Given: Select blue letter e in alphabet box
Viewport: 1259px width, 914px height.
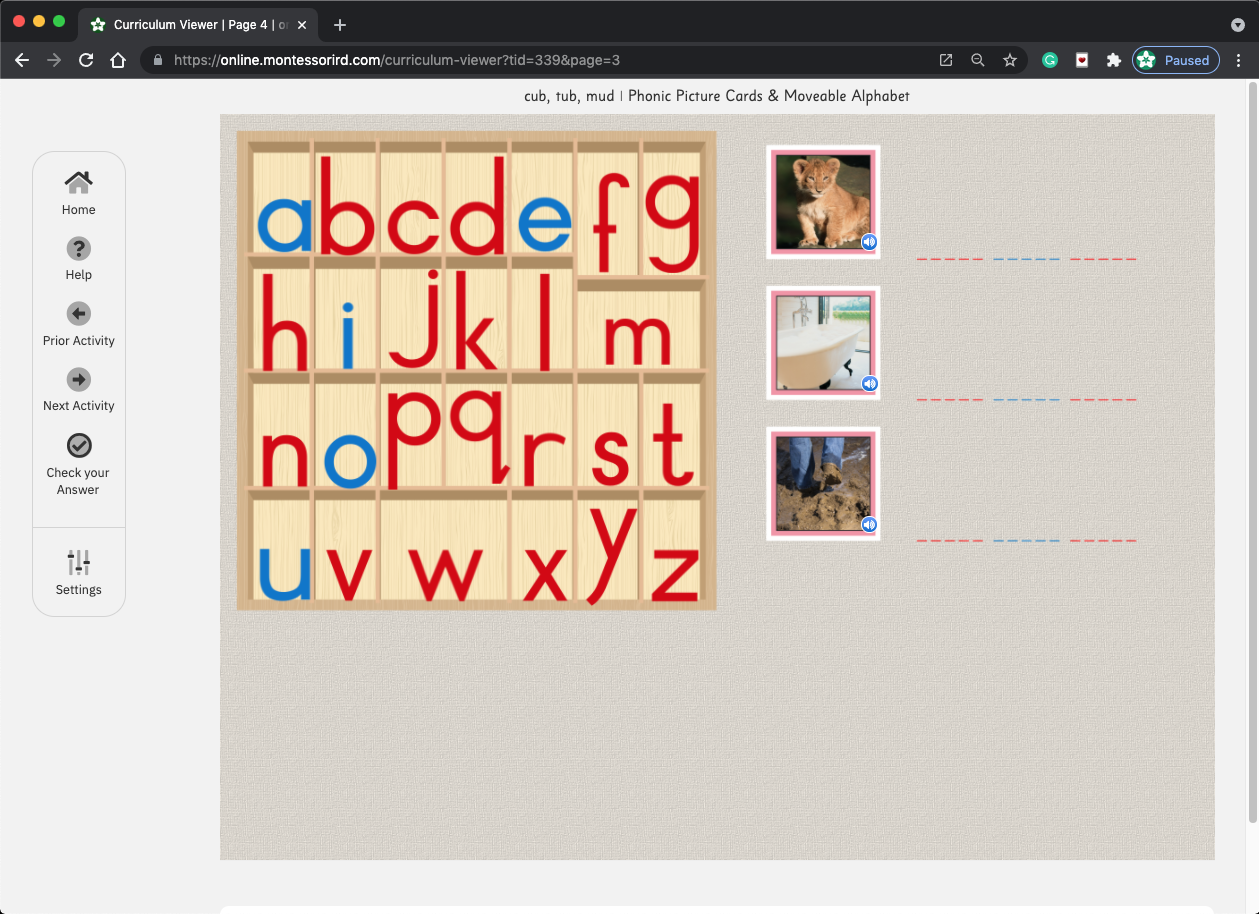Looking at the screenshot, I should tap(544, 222).
